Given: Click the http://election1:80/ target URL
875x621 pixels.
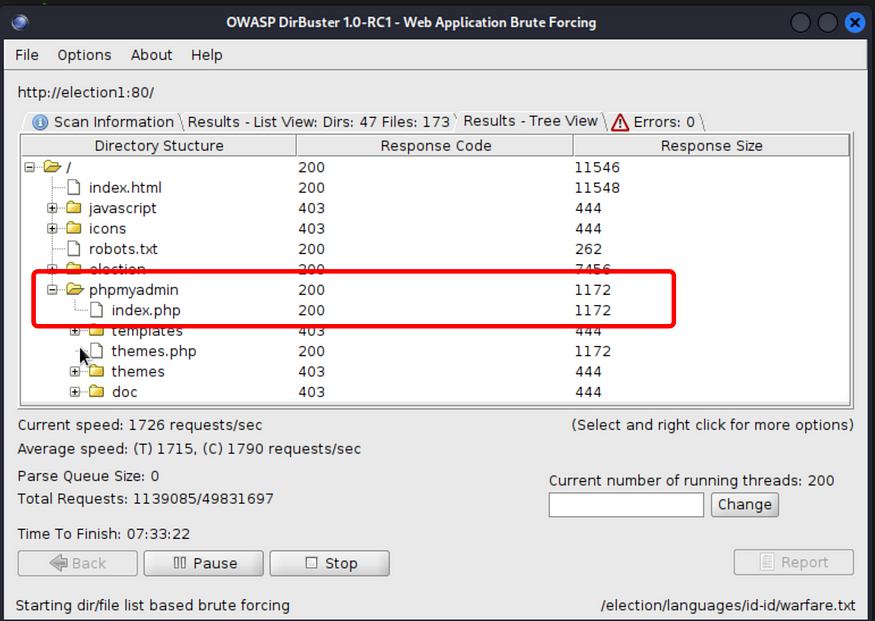Looking at the screenshot, I should coord(86,93).
